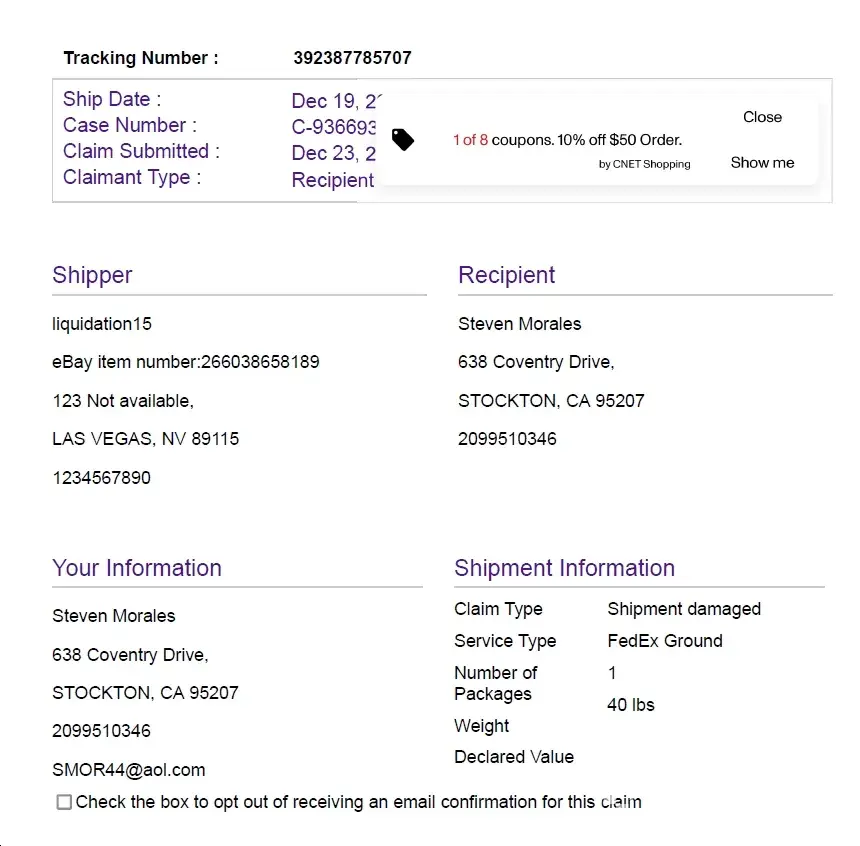Close the CNET Shopping coupon popup
Viewport: 860px width, 846px height.
(x=762, y=117)
